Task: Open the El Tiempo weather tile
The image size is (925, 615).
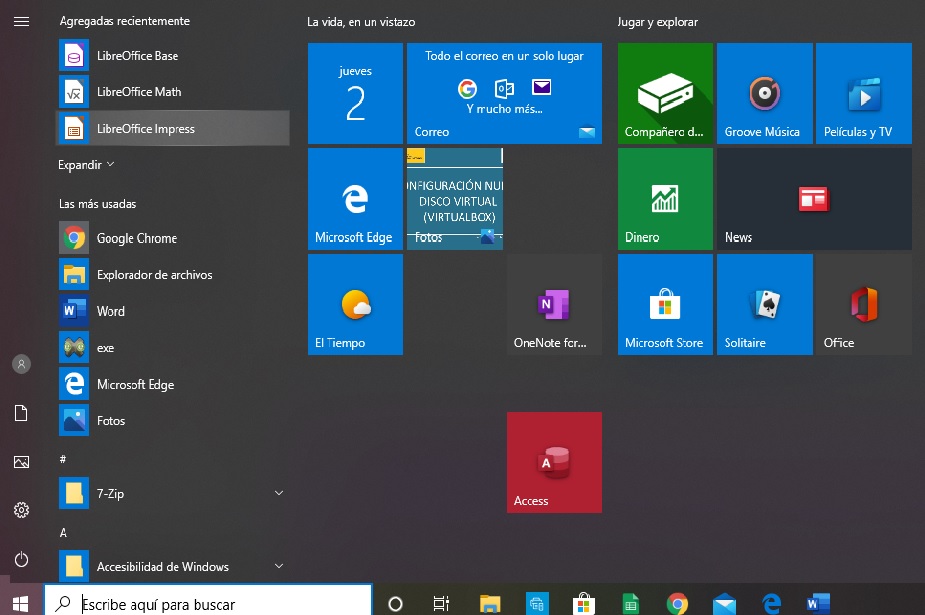Action: (x=355, y=304)
